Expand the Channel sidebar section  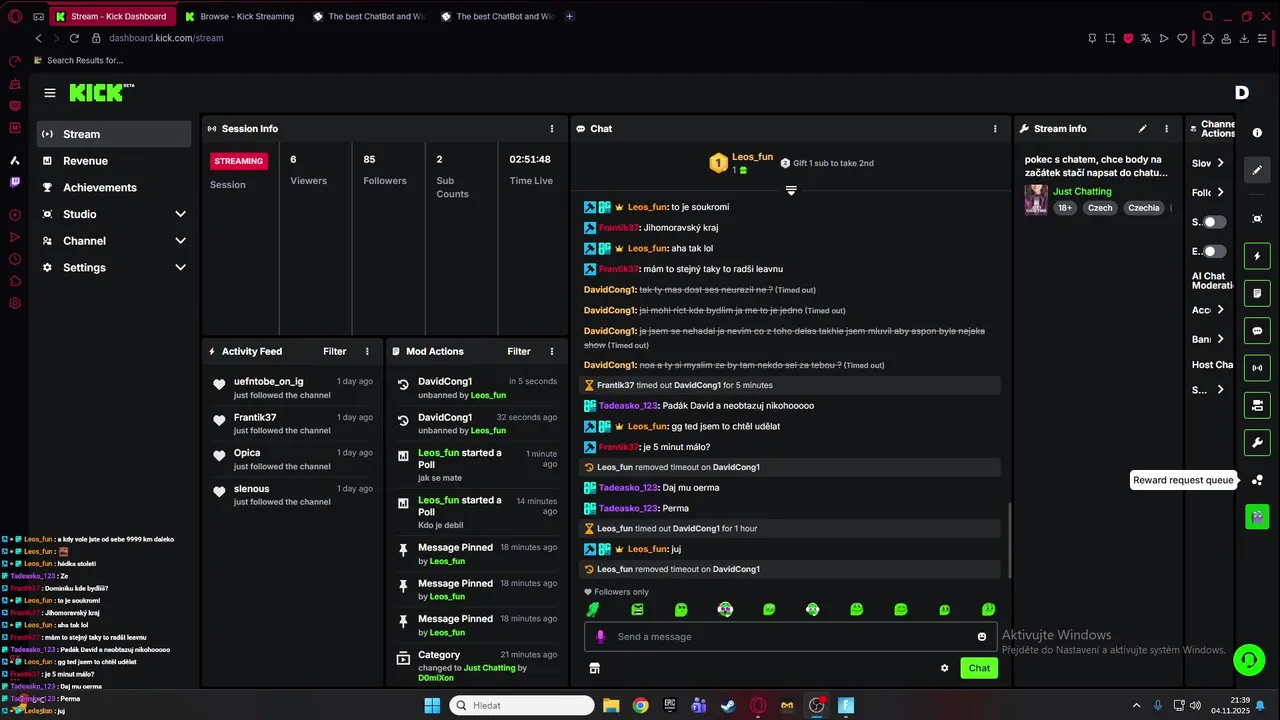[180, 241]
